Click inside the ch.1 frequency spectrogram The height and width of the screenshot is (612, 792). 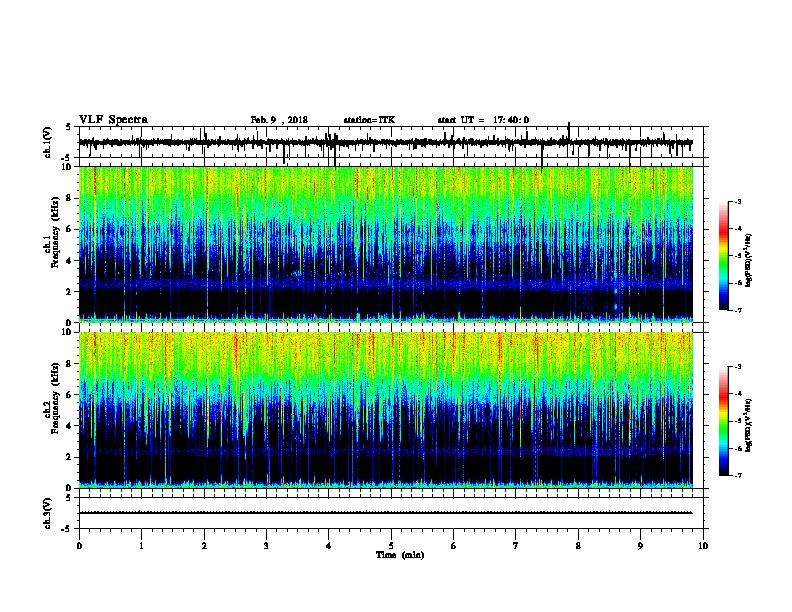(386, 244)
